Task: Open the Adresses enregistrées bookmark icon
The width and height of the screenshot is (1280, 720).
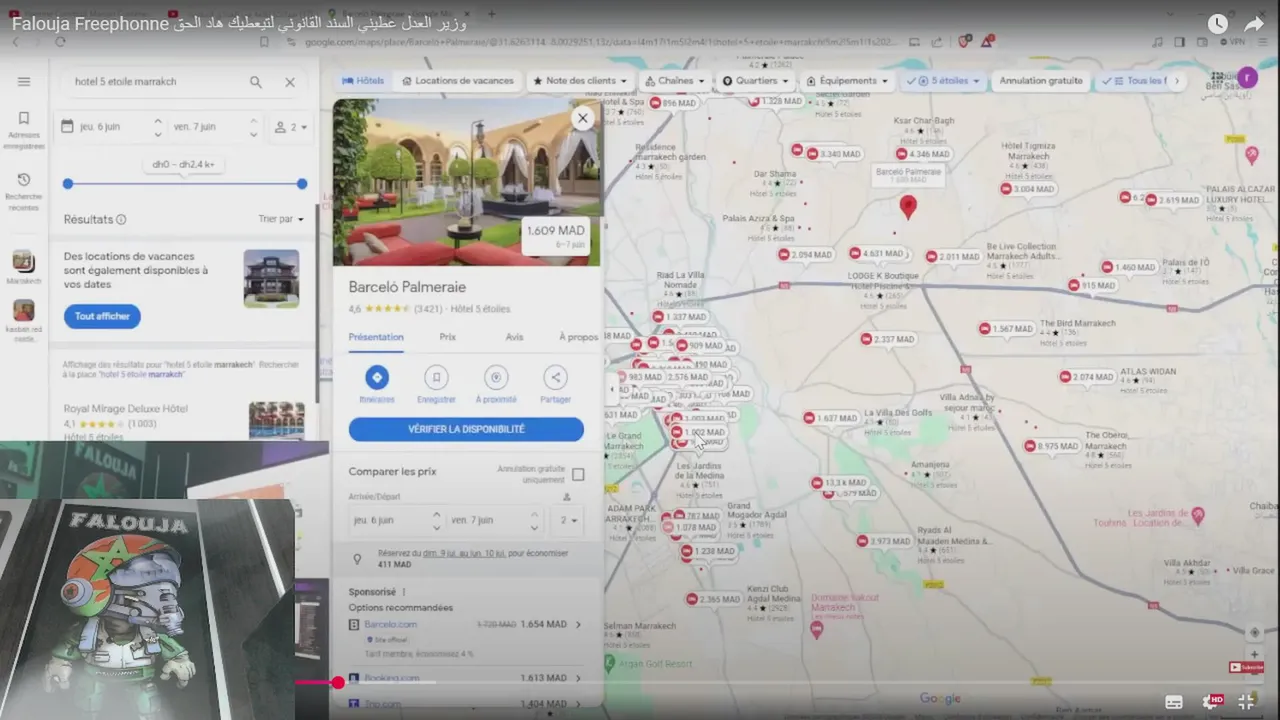Action: coord(24,118)
